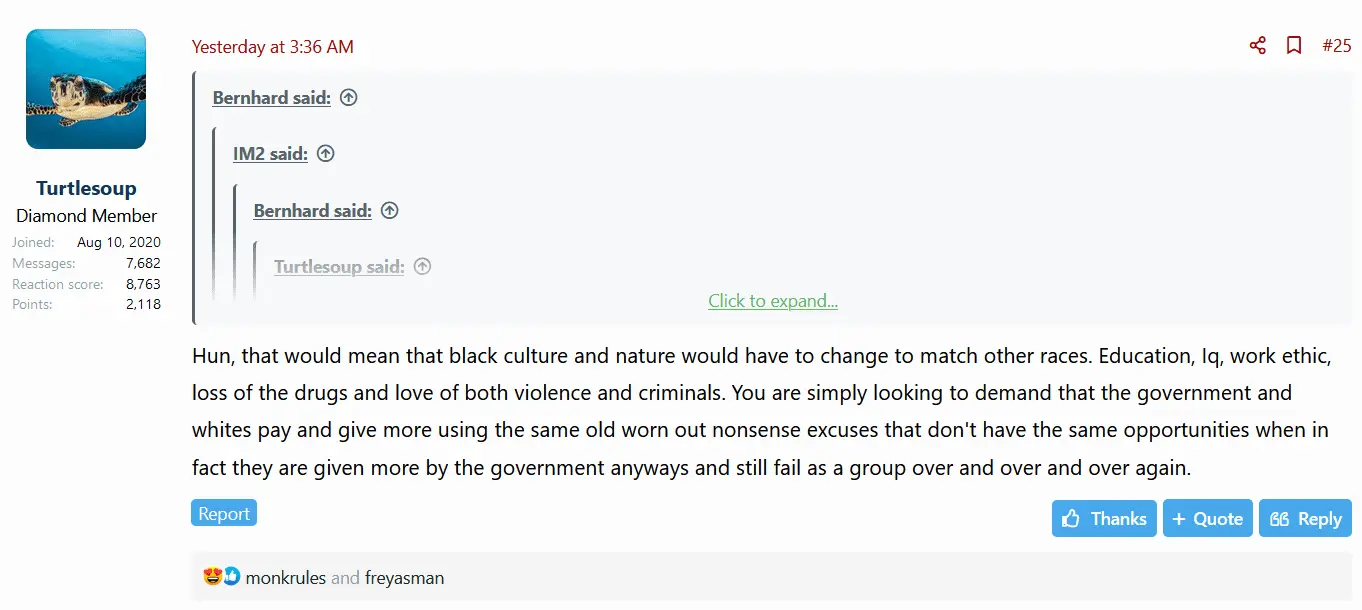Bookmark this post with the bookmark icon

pyautogui.click(x=1294, y=46)
